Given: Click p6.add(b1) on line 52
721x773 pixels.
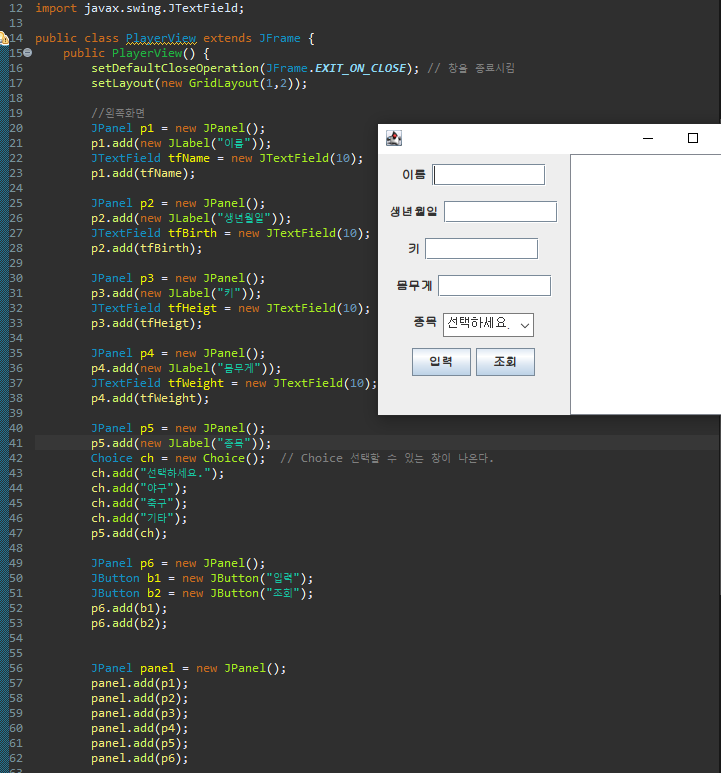Looking at the screenshot, I should coord(129,608).
